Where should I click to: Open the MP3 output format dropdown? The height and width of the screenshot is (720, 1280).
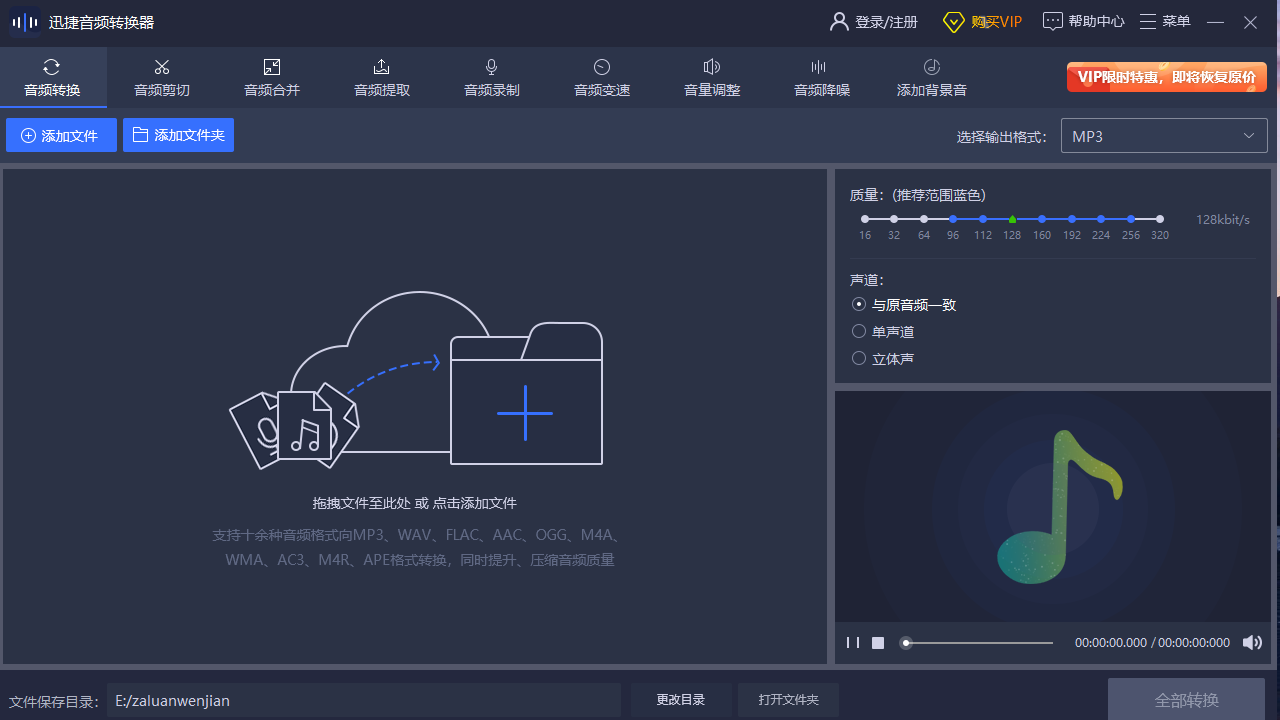pyautogui.click(x=1163, y=135)
